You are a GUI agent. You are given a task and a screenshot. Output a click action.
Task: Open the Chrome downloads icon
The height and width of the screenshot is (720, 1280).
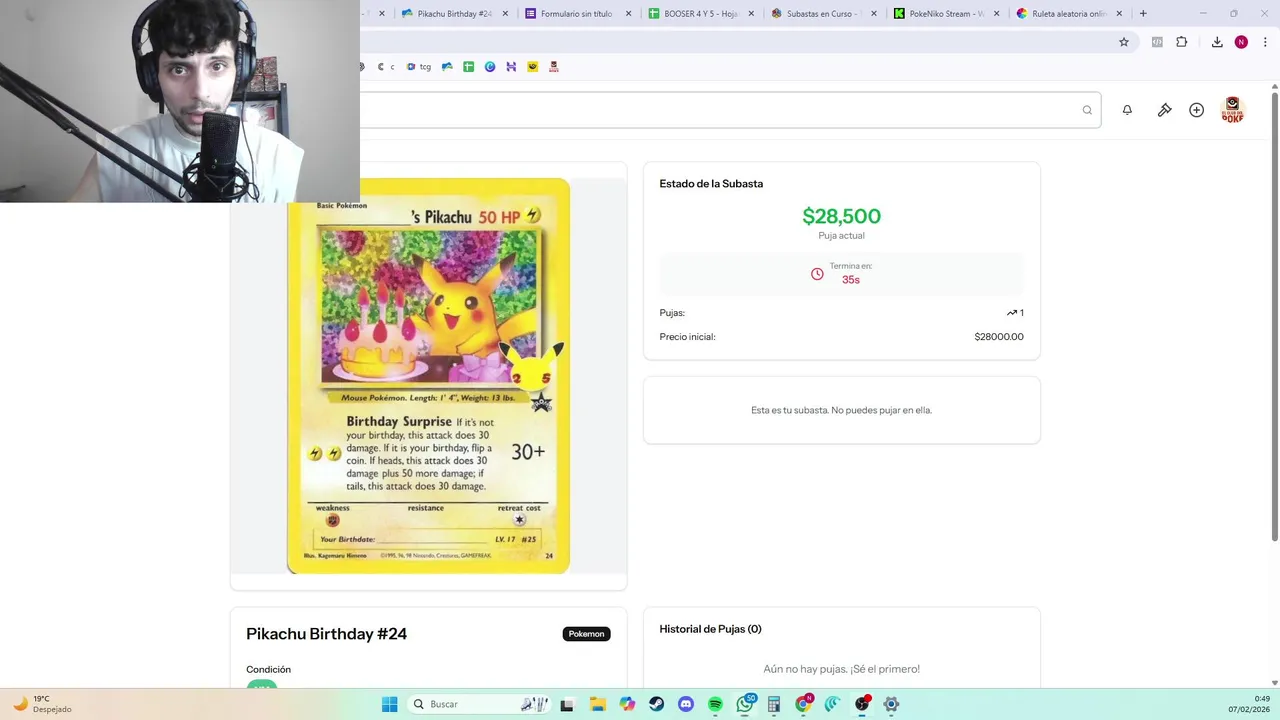click(x=1217, y=42)
